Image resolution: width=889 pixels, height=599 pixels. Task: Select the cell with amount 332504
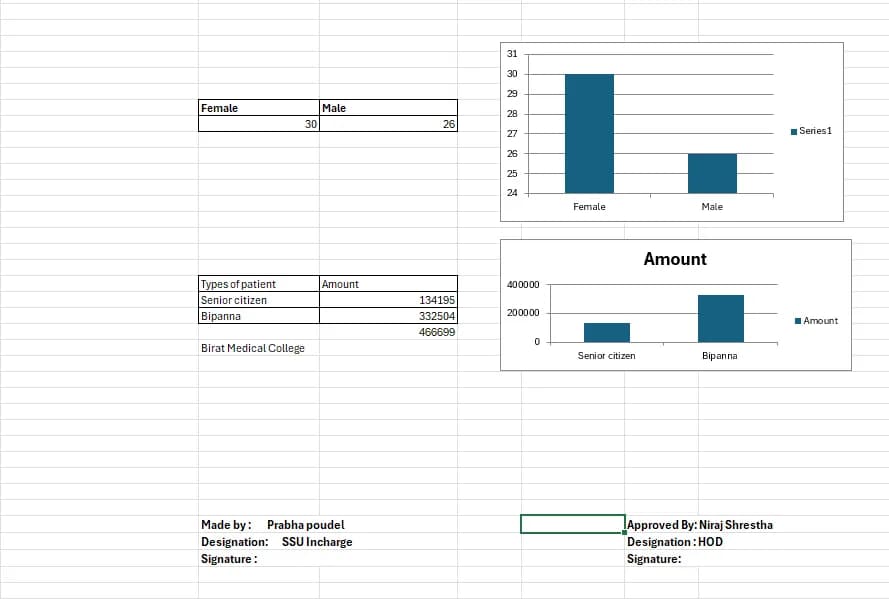tap(388, 316)
